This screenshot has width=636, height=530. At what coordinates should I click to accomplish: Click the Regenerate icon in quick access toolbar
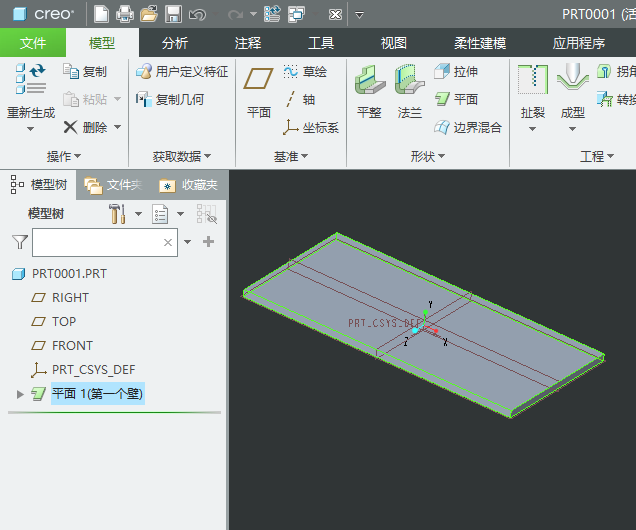[x=272, y=15]
